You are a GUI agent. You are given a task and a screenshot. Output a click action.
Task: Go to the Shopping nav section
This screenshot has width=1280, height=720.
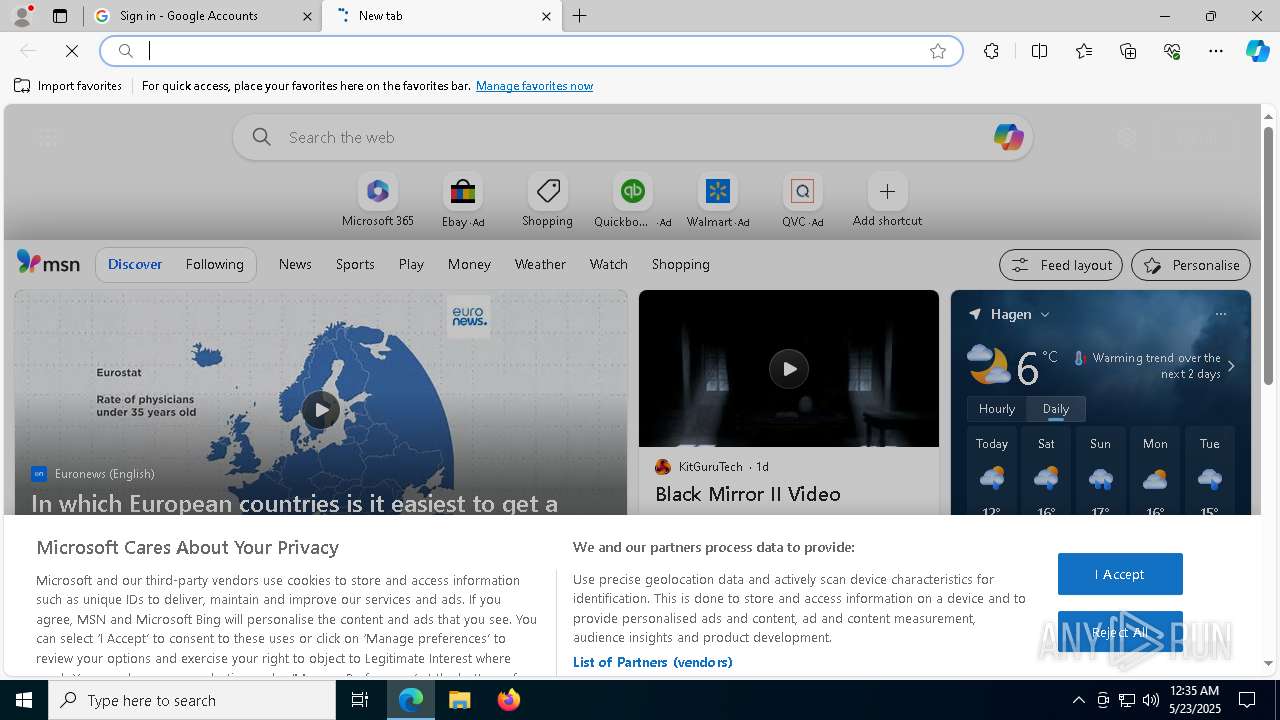[x=680, y=264]
